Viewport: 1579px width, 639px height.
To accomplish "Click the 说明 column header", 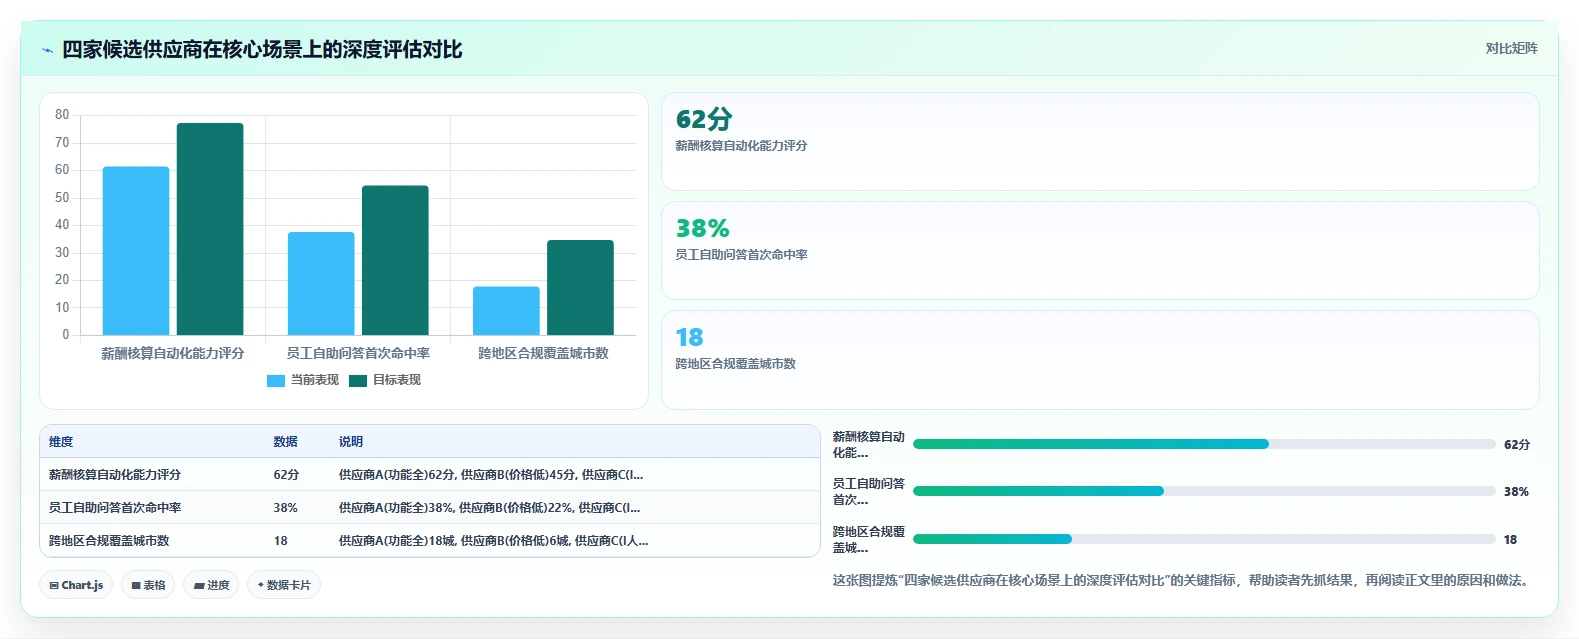I will point(351,442).
